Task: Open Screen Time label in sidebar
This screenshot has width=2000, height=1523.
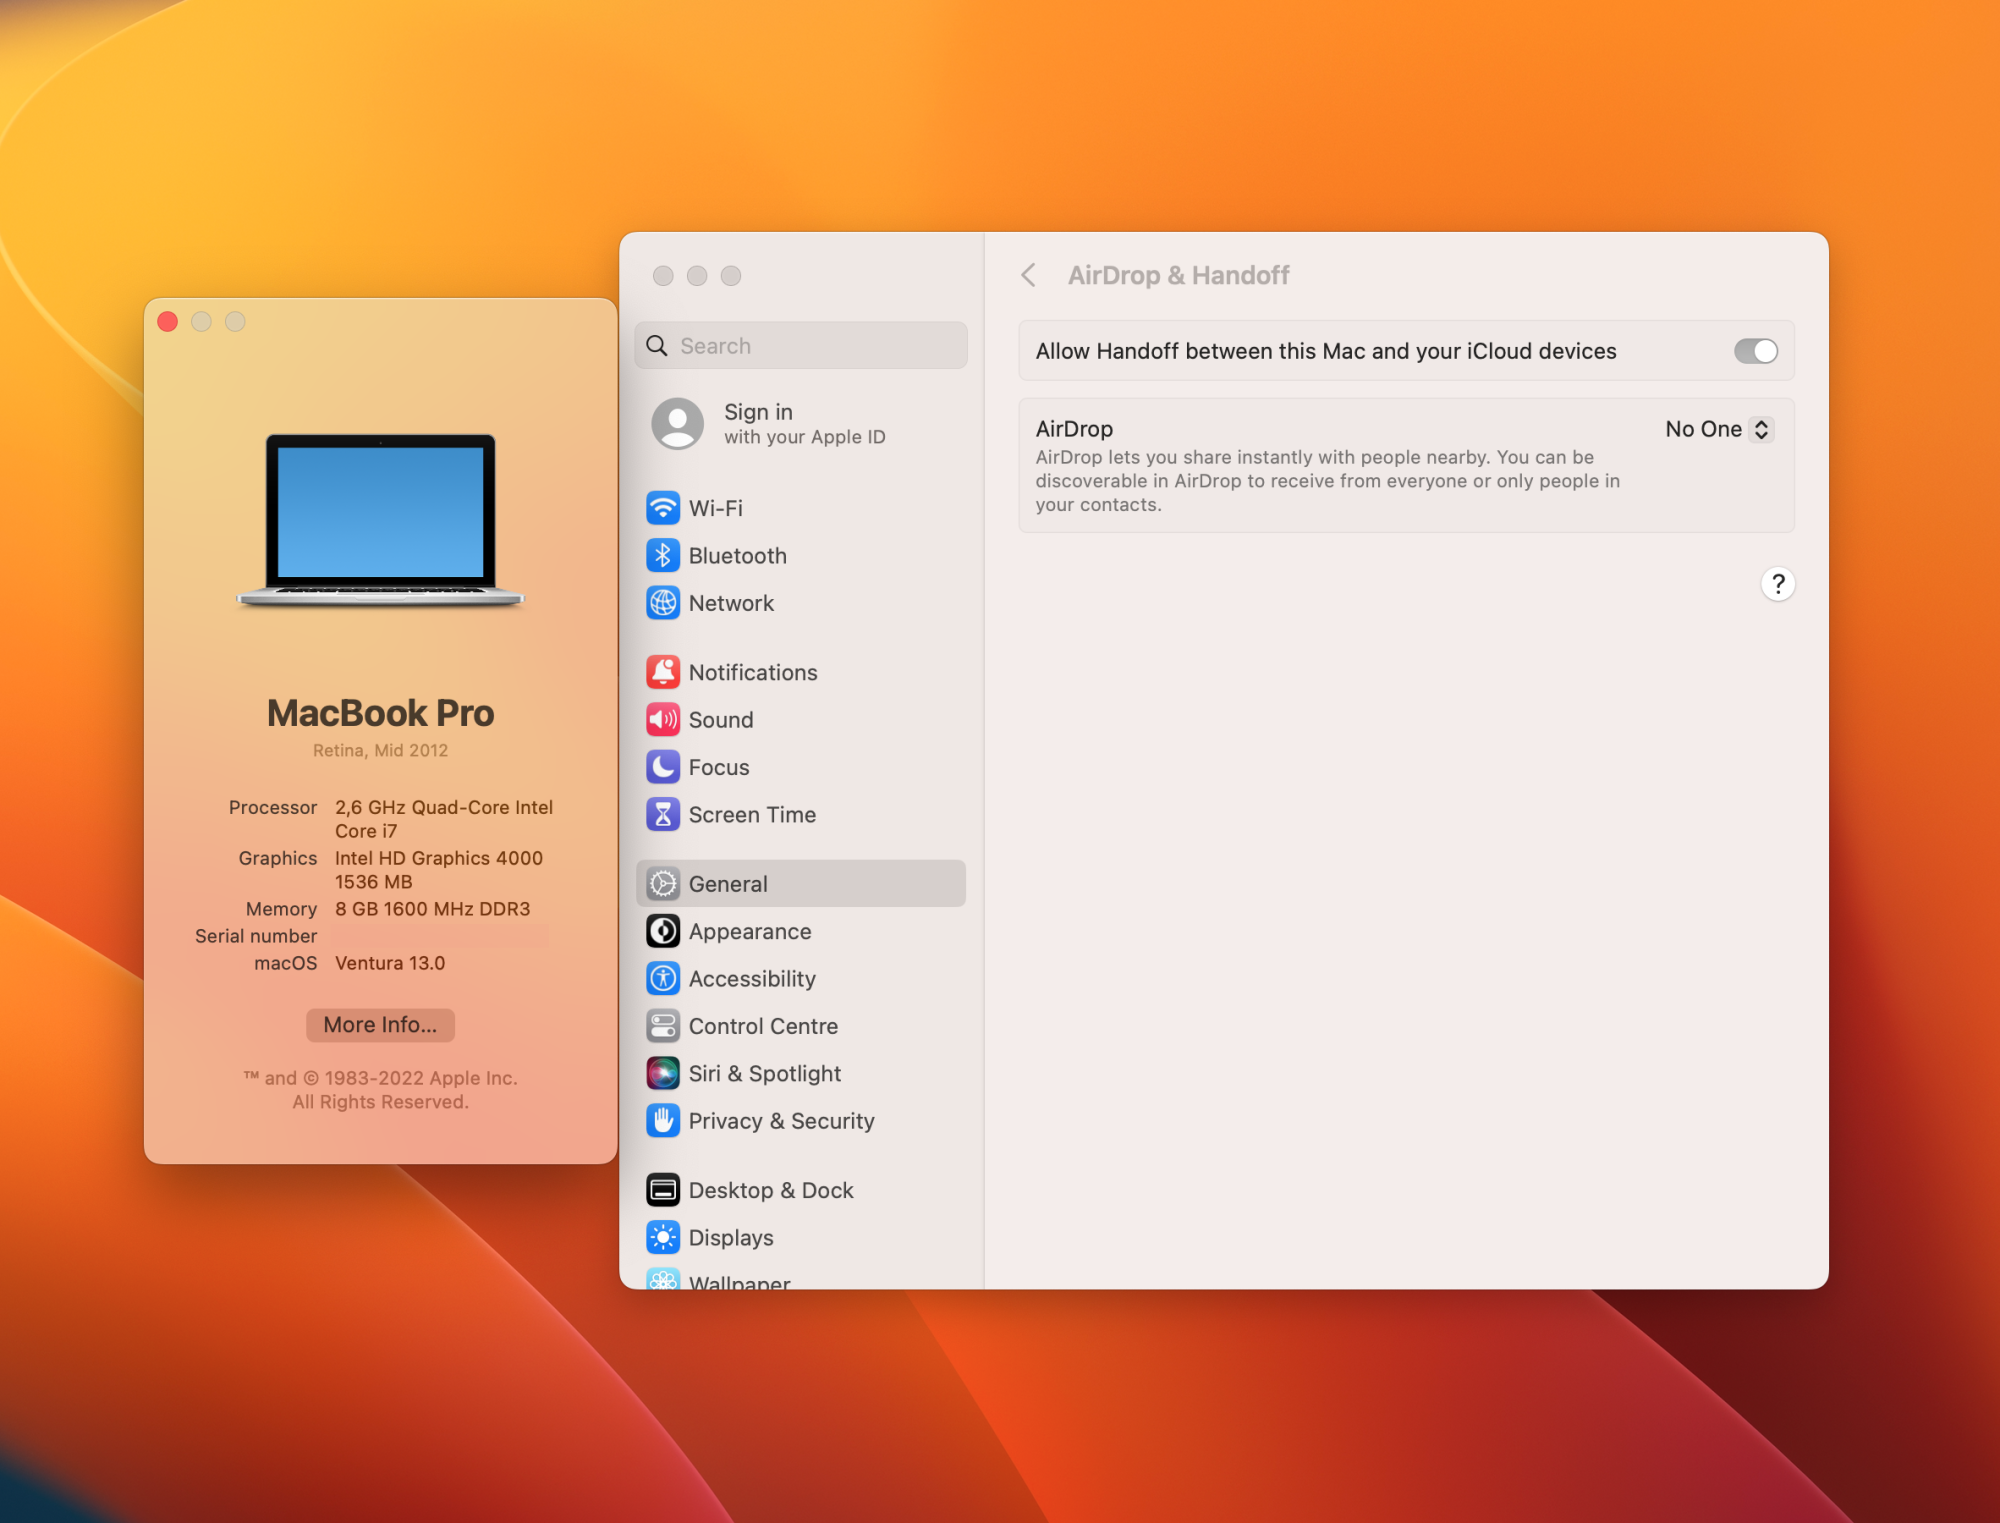Action: 752,815
